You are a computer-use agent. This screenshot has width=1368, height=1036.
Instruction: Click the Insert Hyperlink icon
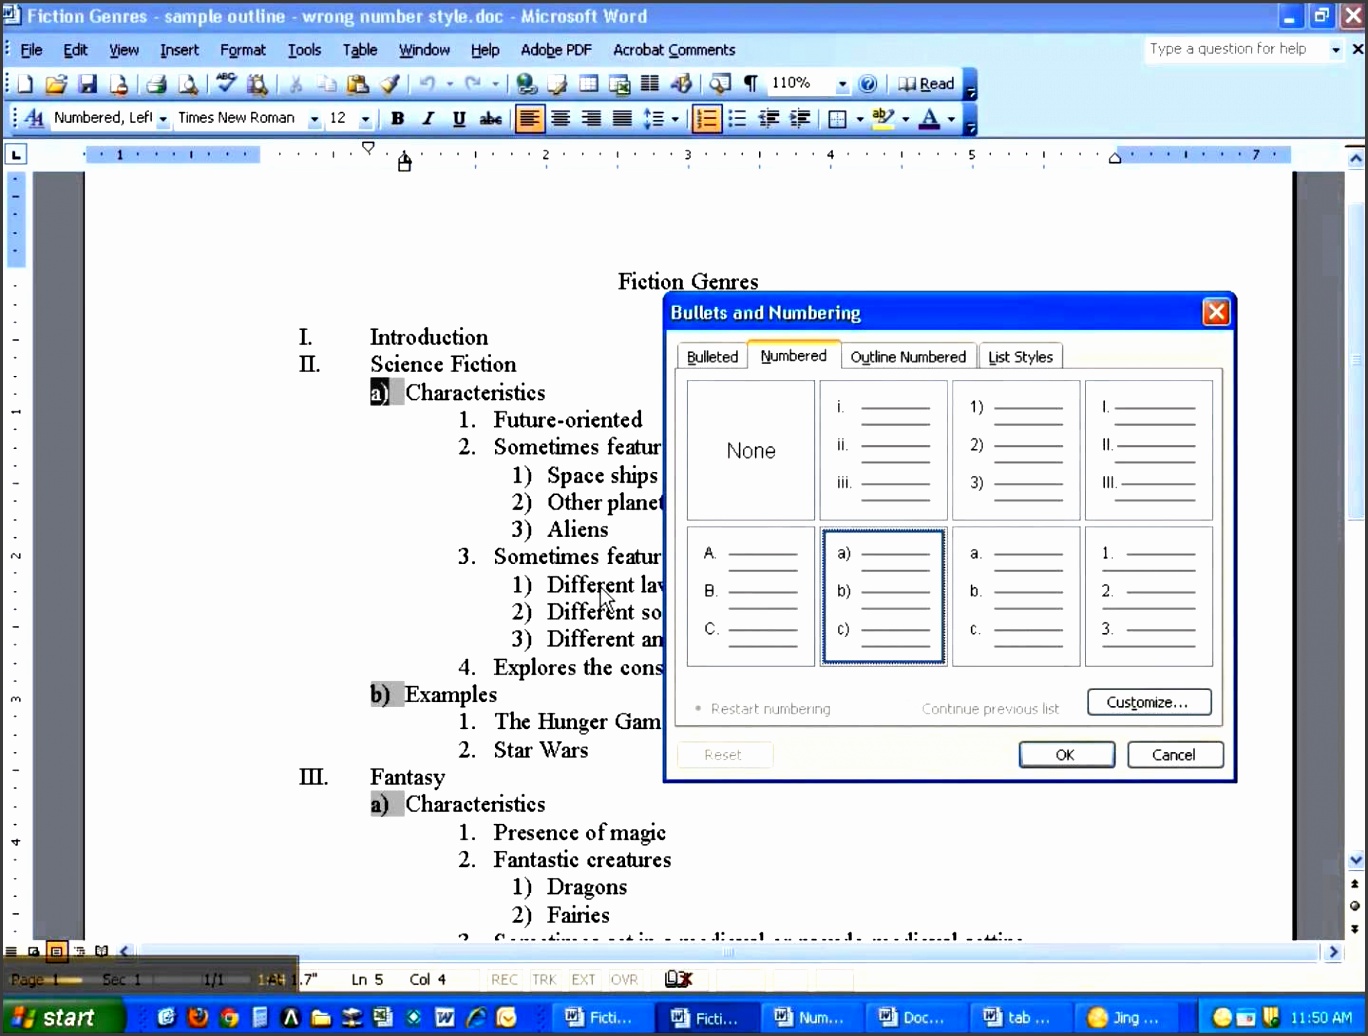(527, 83)
